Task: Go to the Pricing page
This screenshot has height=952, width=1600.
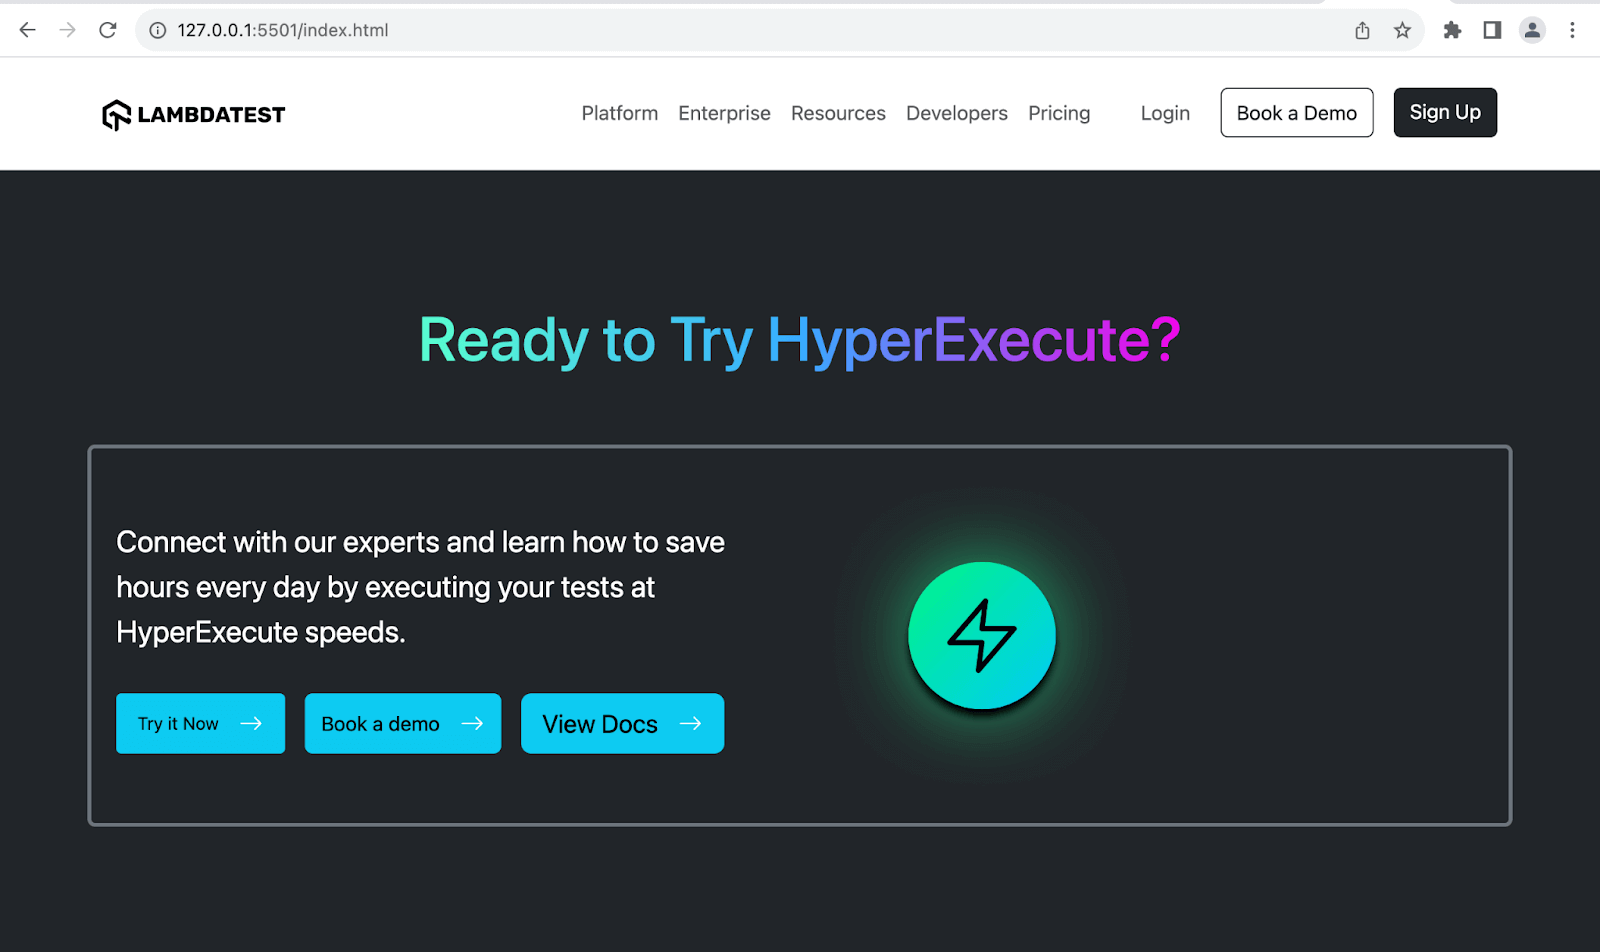Action: coord(1059,113)
